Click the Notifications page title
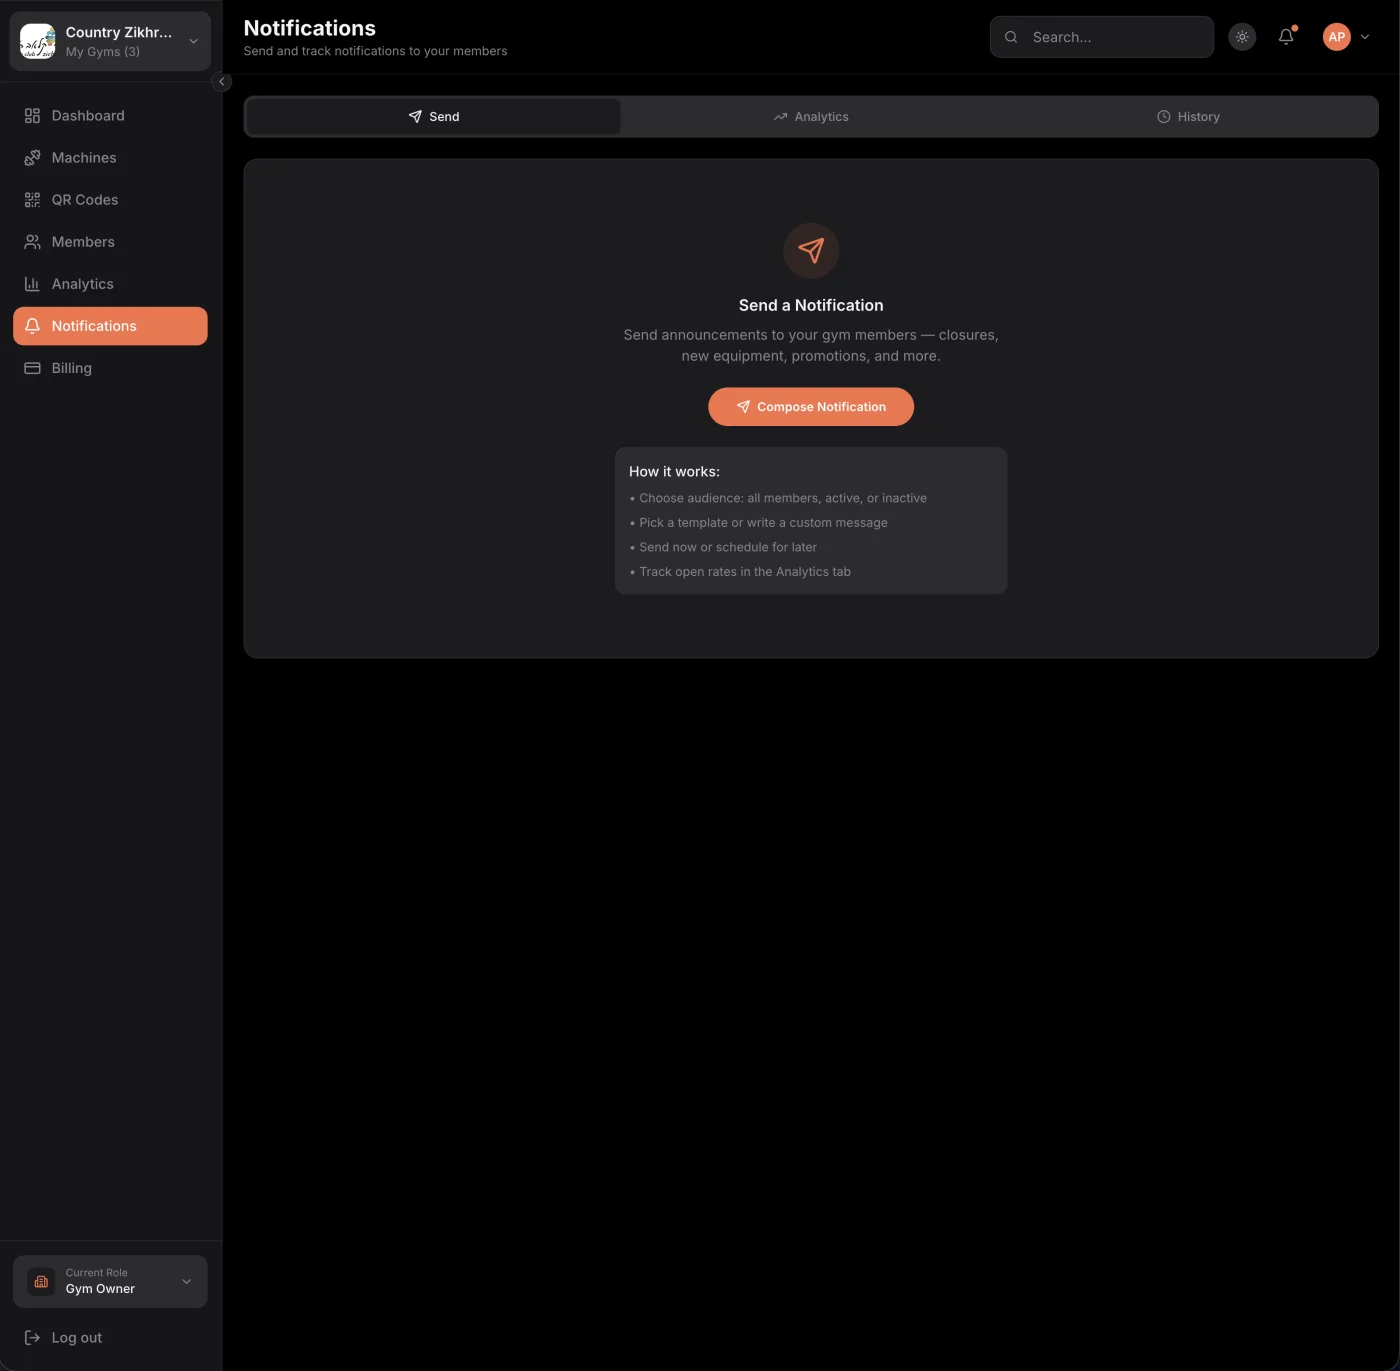Image resolution: width=1400 pixels, height=1371 pixels. pyautogui.click(x=310, y=28)
